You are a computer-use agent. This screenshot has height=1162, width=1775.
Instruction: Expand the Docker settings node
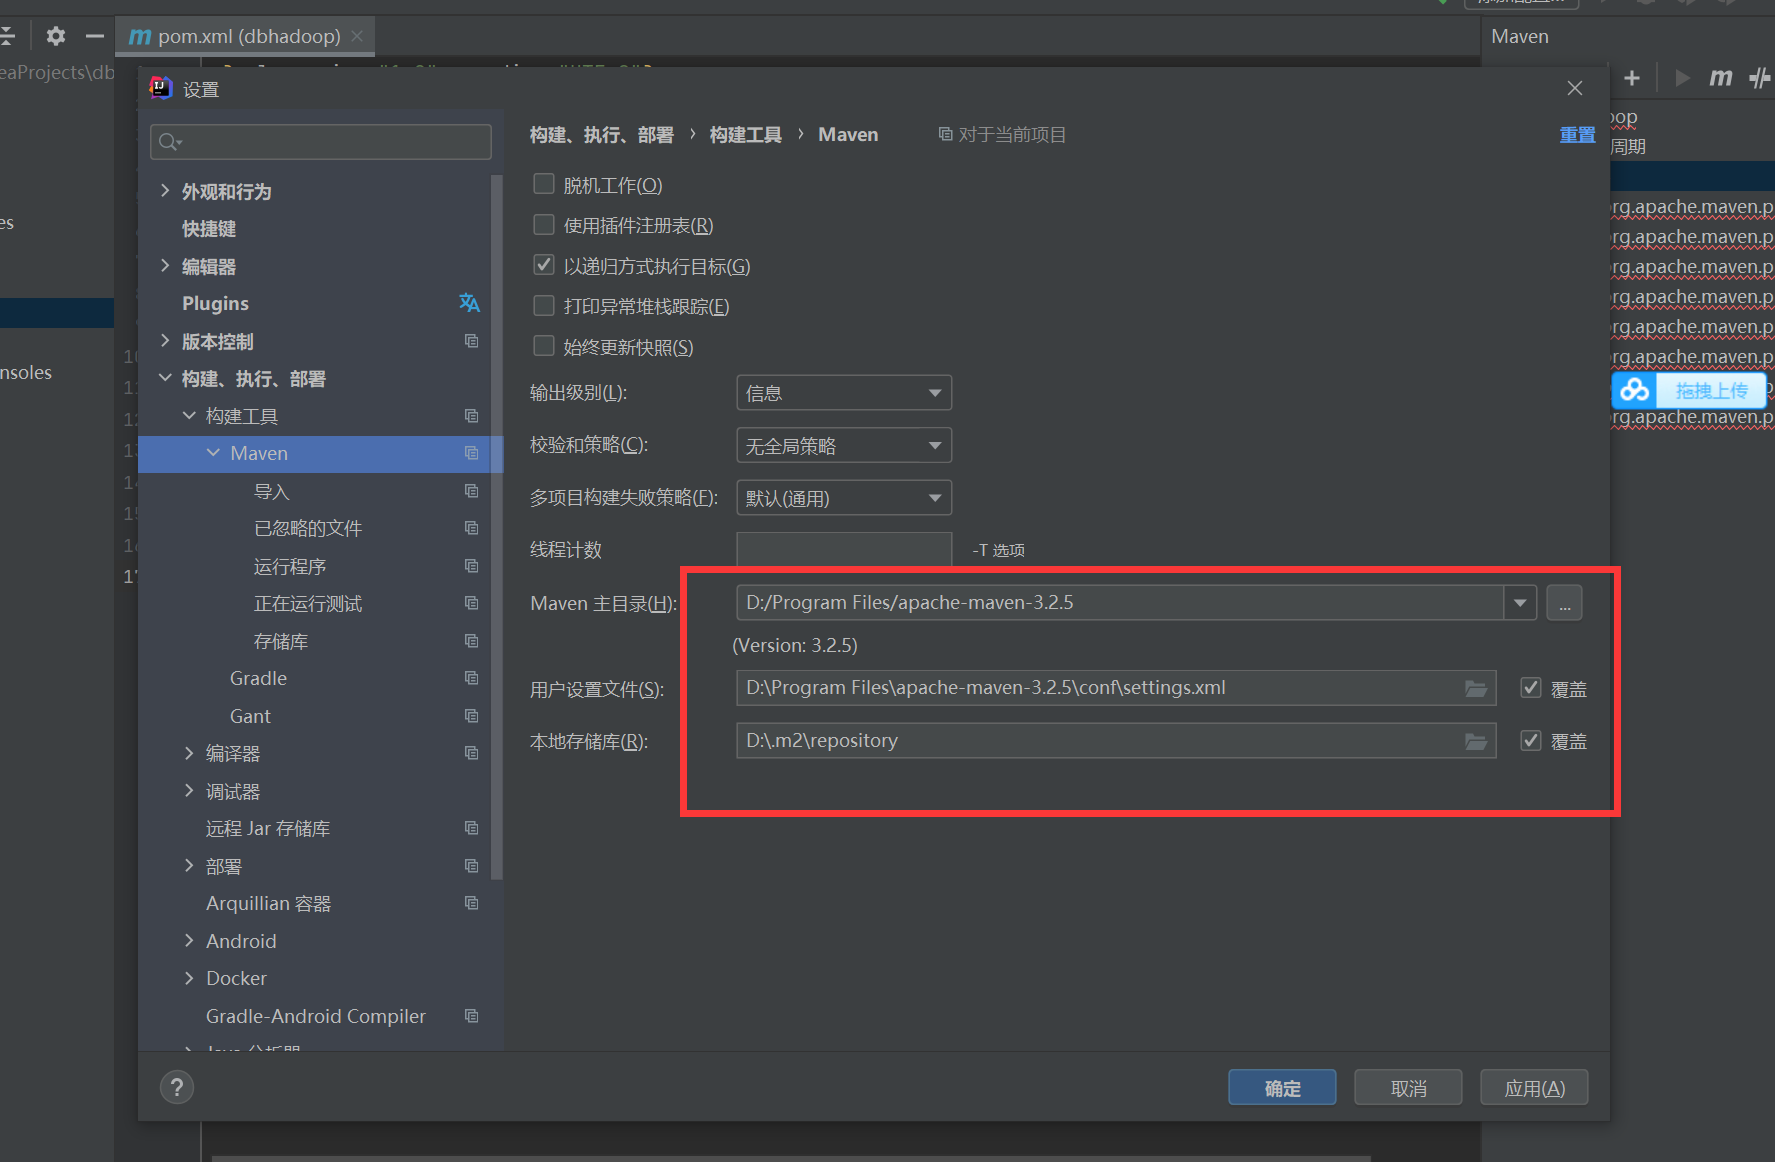189,978
